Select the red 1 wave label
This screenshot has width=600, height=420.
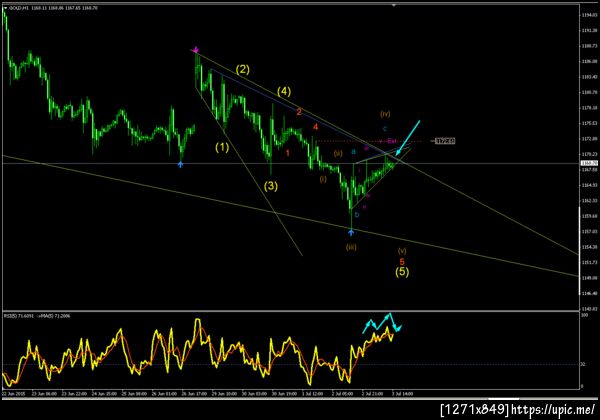coord(287,153)
